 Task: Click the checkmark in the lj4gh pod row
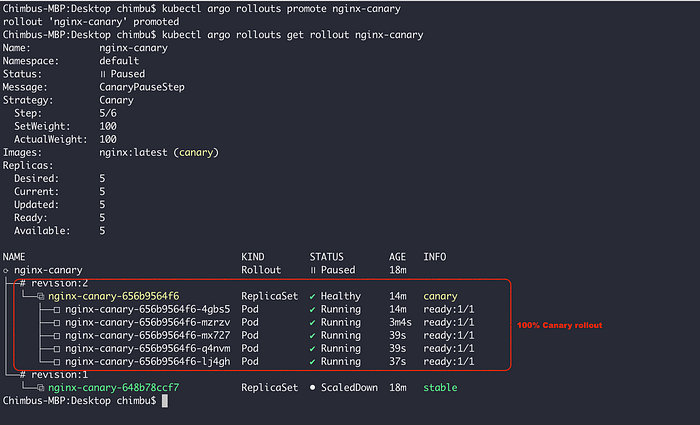(312, 362)
